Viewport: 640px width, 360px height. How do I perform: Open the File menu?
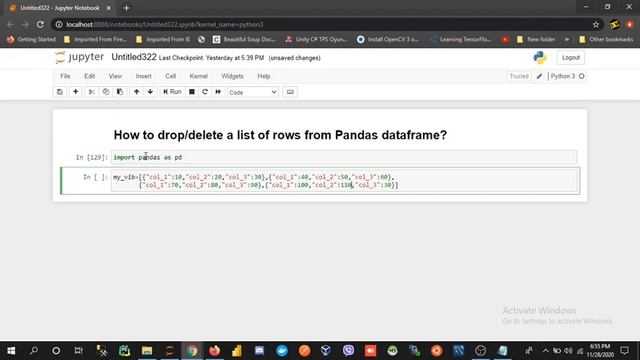tap(65, 76)
